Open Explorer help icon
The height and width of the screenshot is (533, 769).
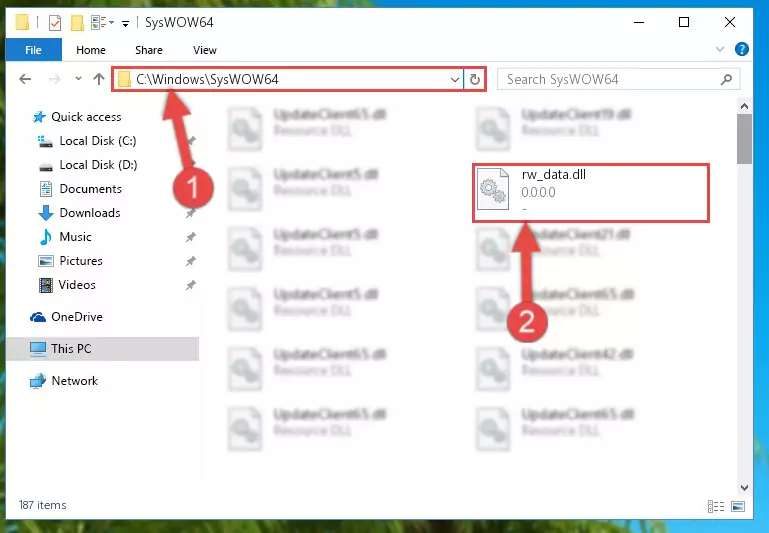tap(742, 49)
